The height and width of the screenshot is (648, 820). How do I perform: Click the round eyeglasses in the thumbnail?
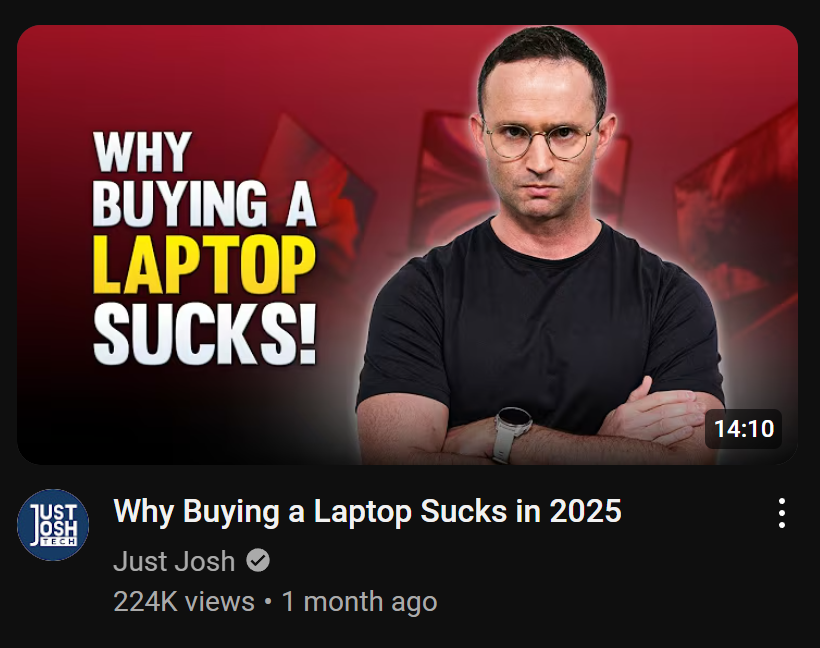point(541,140)
